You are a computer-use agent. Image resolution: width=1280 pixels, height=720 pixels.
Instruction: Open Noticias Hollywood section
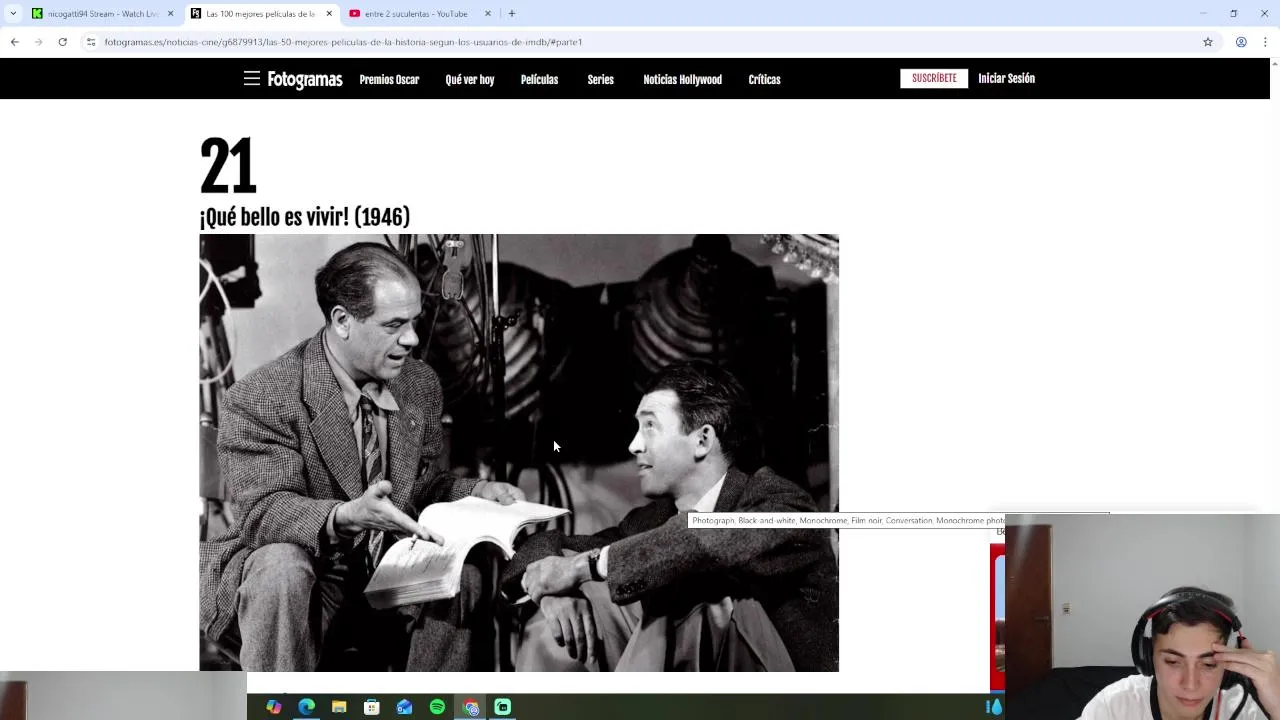pyautogui.click(x=682, y=80)
